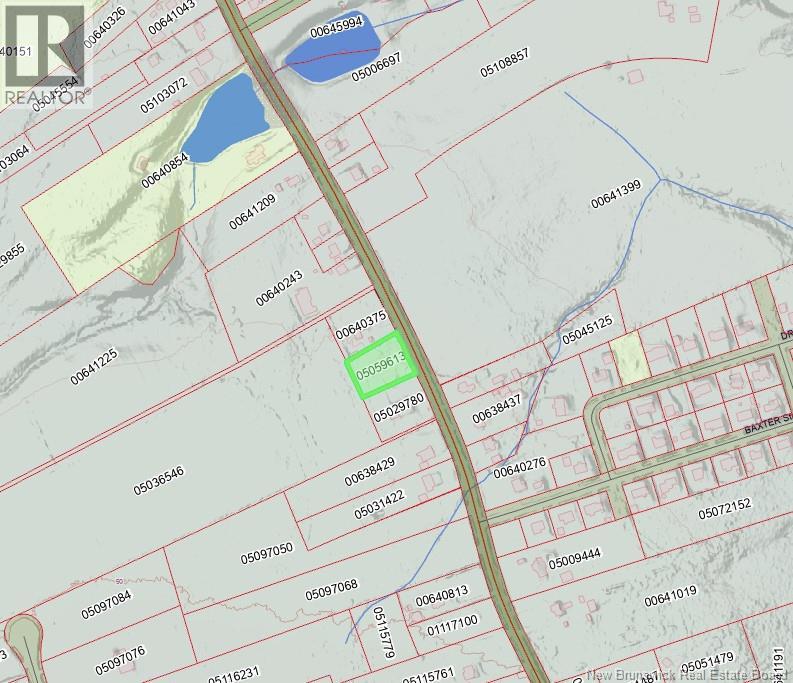Image resolution: width=793 pixels, height=683 pixels.
Task: Select the large pond near parcel 00640854
Action: [229, 117]
